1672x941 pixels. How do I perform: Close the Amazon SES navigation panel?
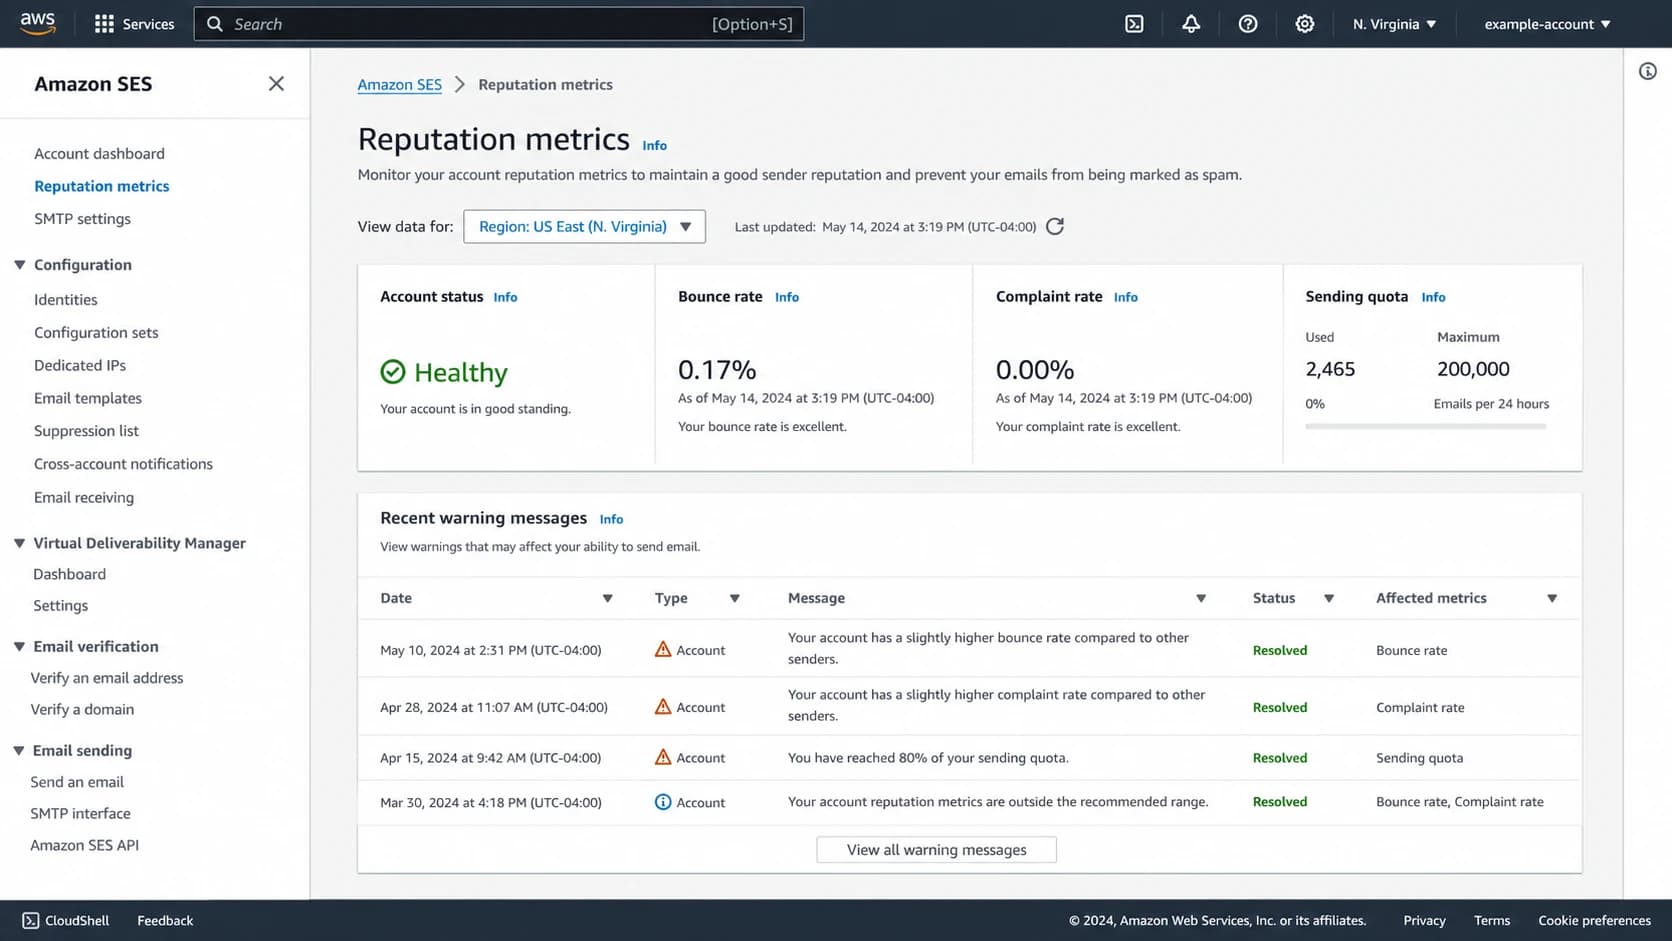coord(276,84)
